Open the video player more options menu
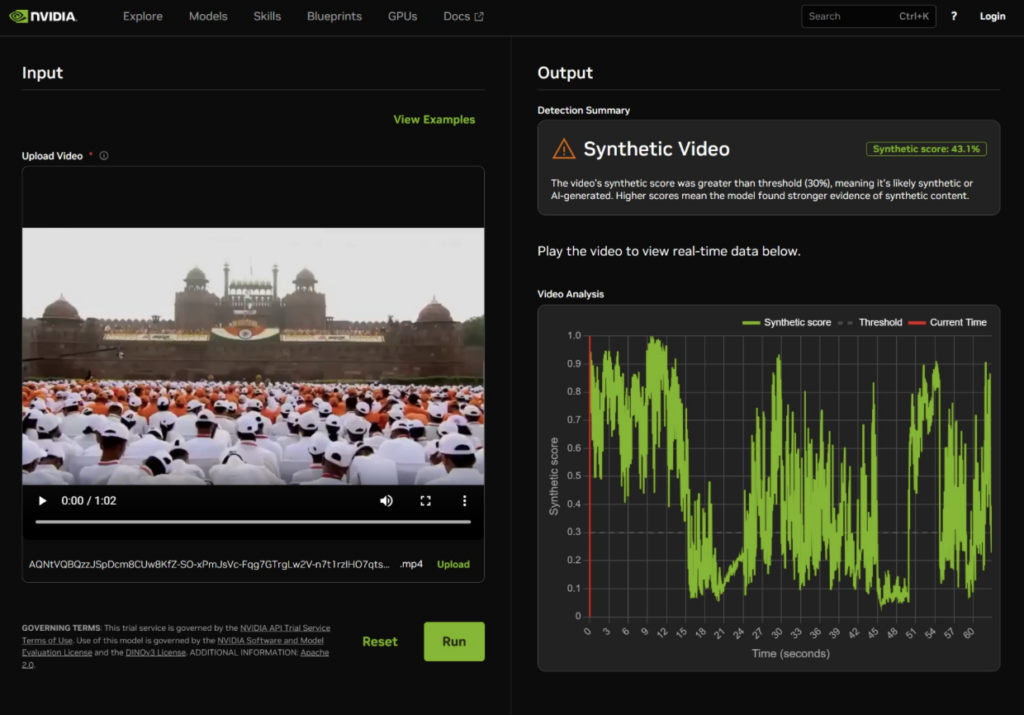 (x=464, y=501)
